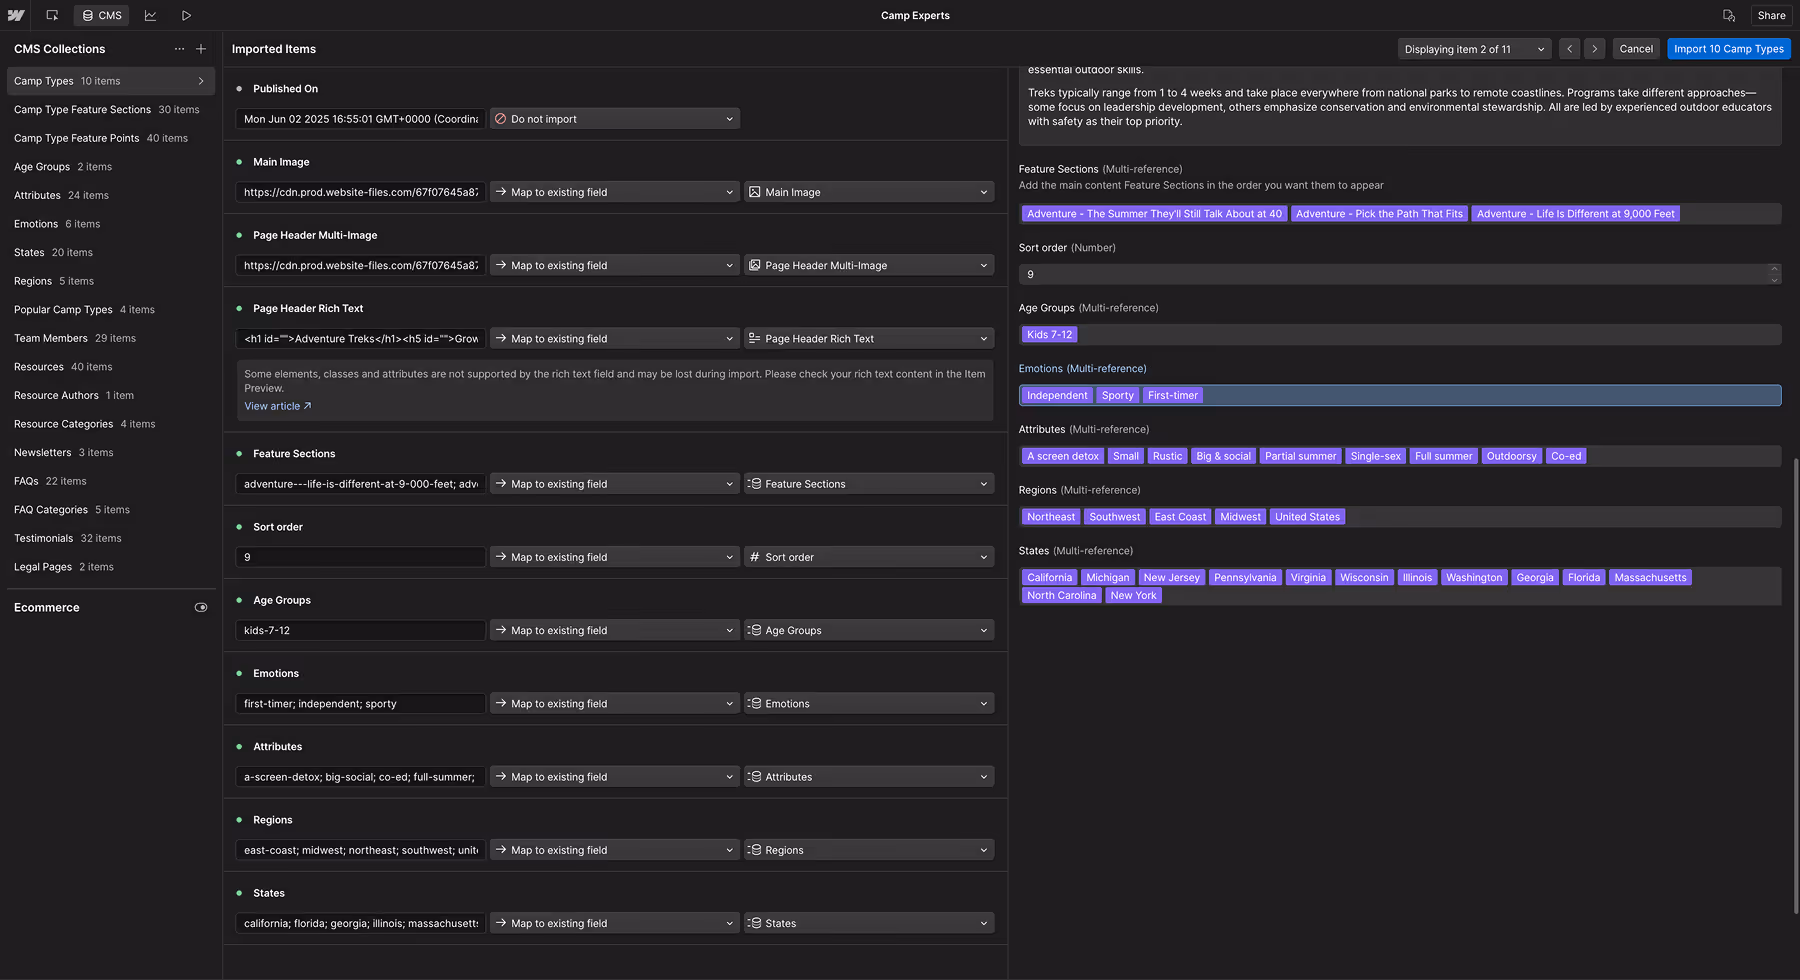Toggle the green import dot for Sort order
Image resolution: width=1800 pixels, height=980 pixels.
point(238,527)
